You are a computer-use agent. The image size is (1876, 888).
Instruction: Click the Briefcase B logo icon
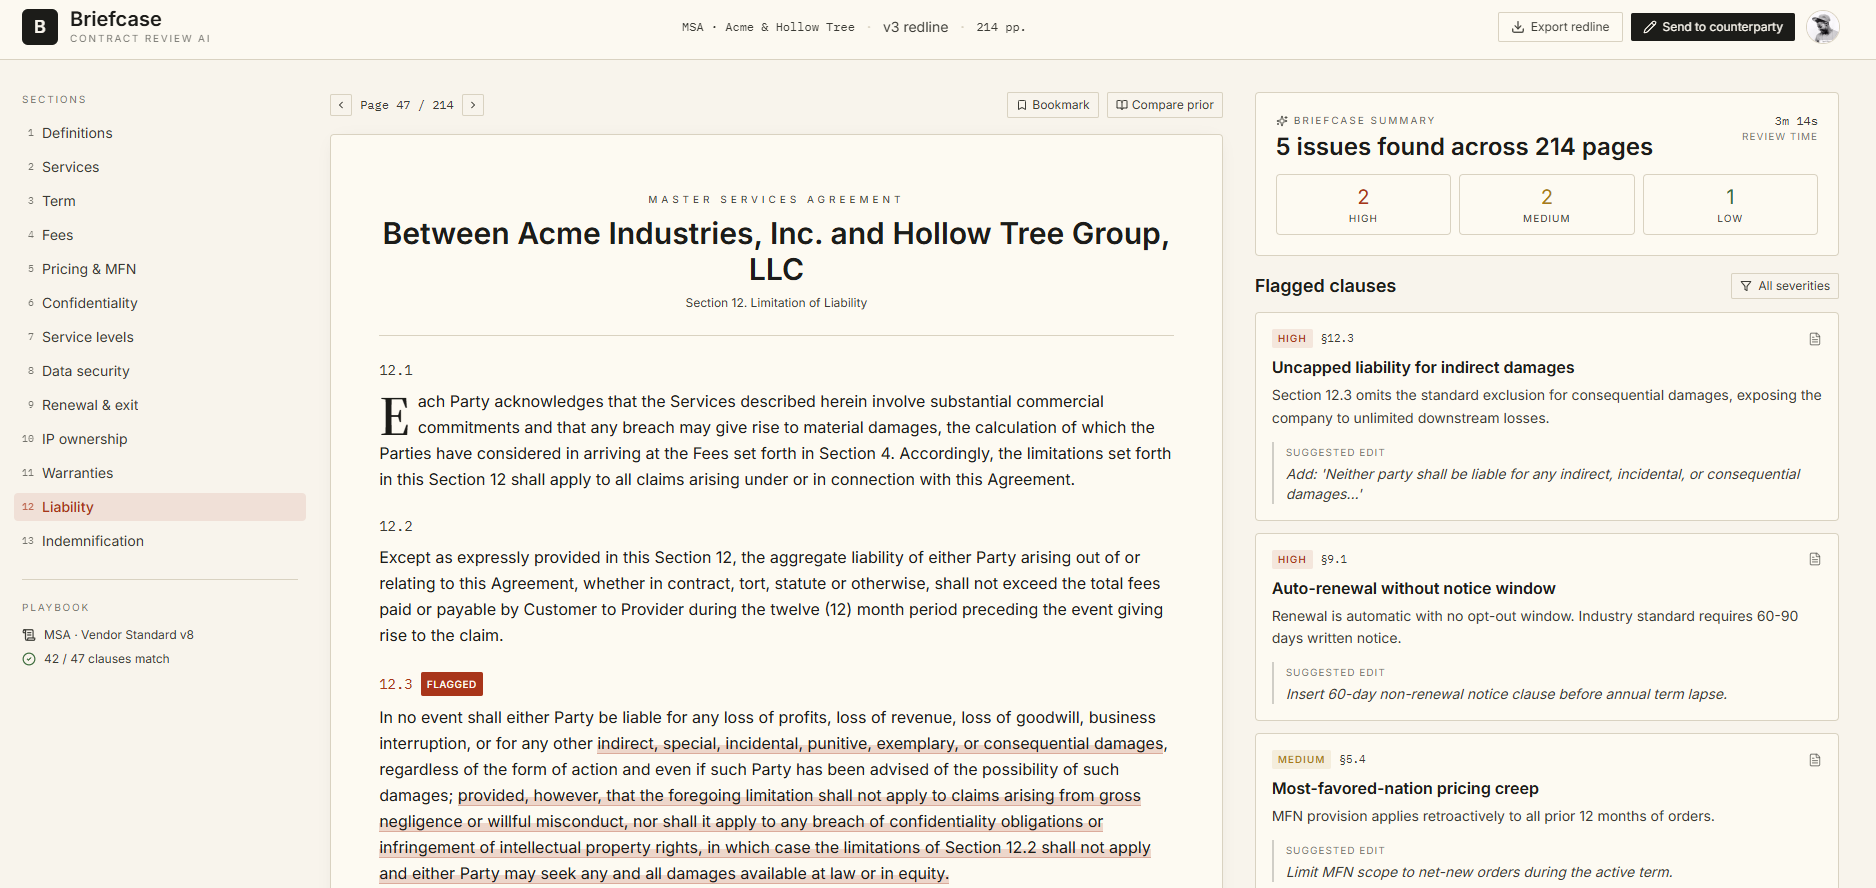point(40,27)
